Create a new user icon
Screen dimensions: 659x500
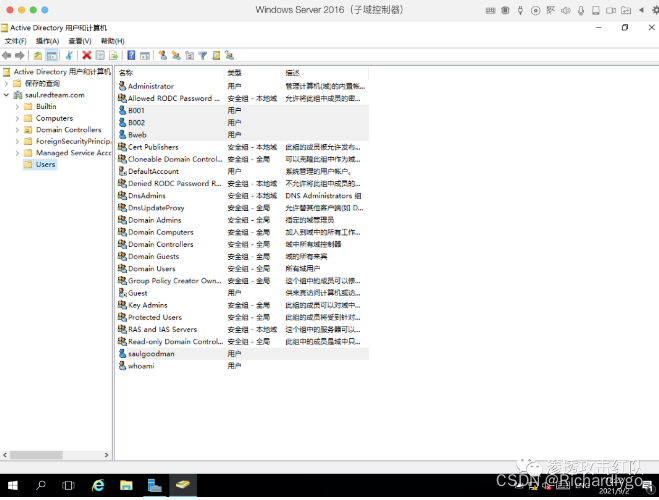tap(163, 55)
